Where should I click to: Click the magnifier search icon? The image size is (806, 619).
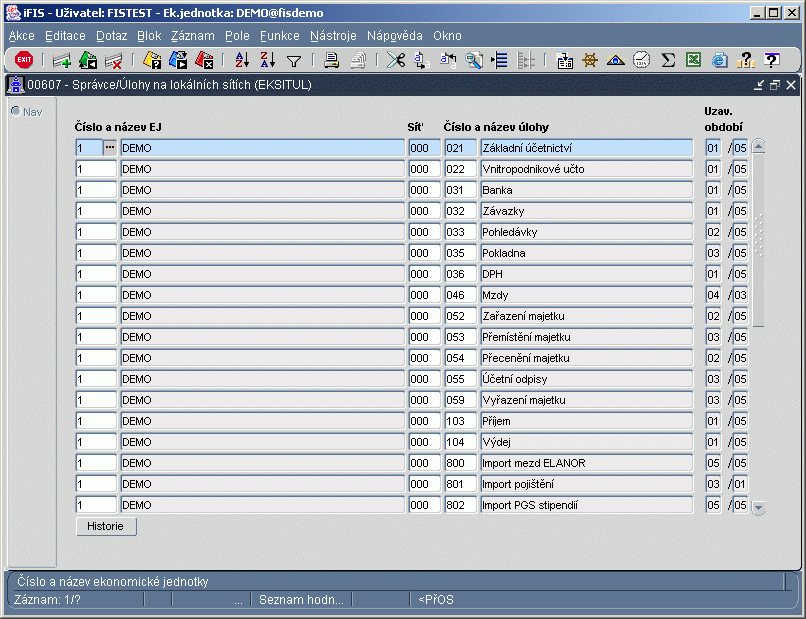pyautogui.click(x=473, y=61)
